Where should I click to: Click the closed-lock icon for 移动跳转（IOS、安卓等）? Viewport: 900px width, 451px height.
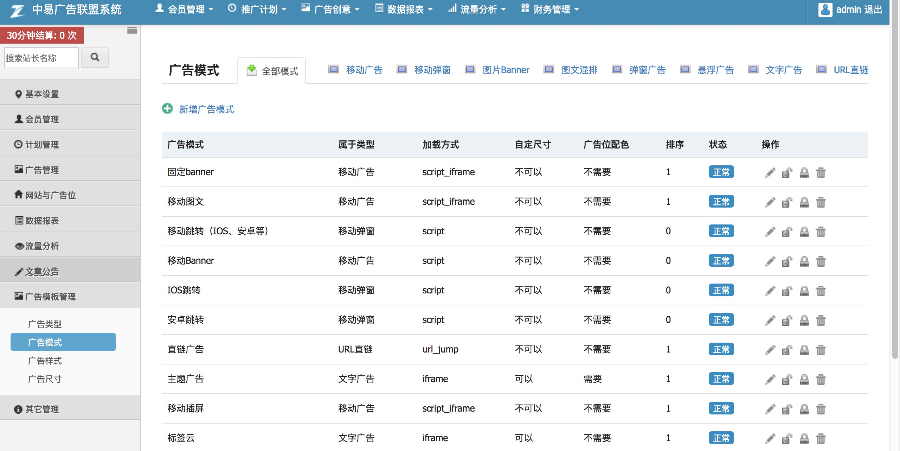coord(804,231)
